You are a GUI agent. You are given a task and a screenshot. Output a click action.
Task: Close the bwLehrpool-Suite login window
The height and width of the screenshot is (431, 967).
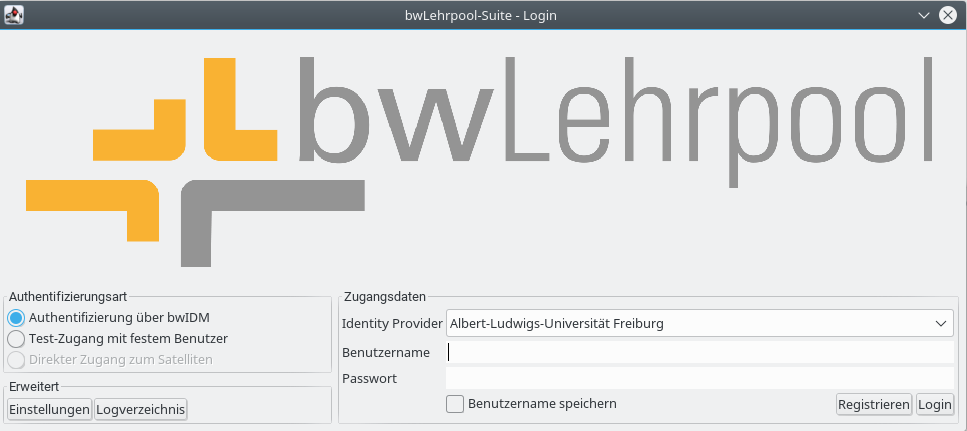[x=946, y=15]
